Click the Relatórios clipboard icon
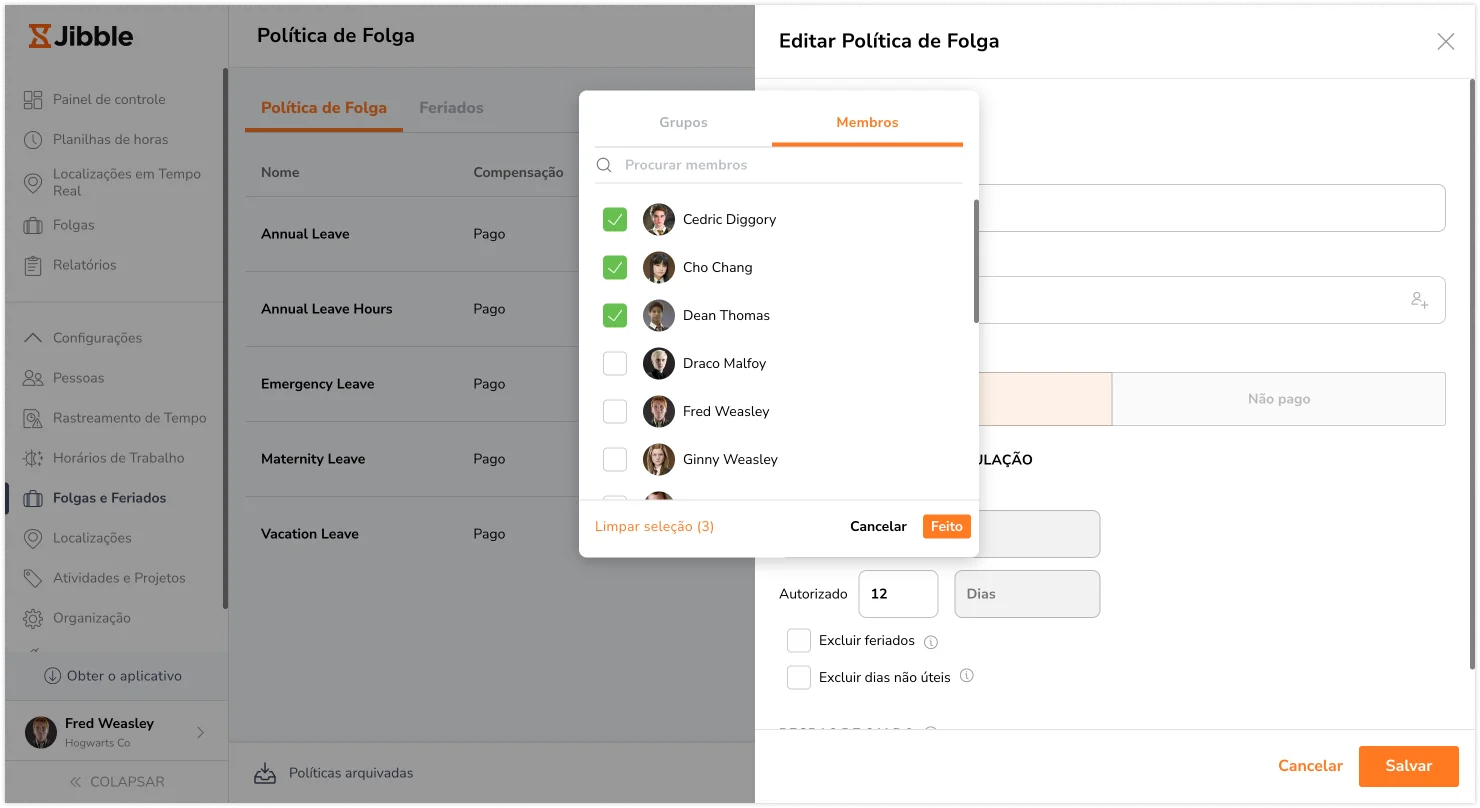This screenshot has width=1480, height=808. coord(33,265)
